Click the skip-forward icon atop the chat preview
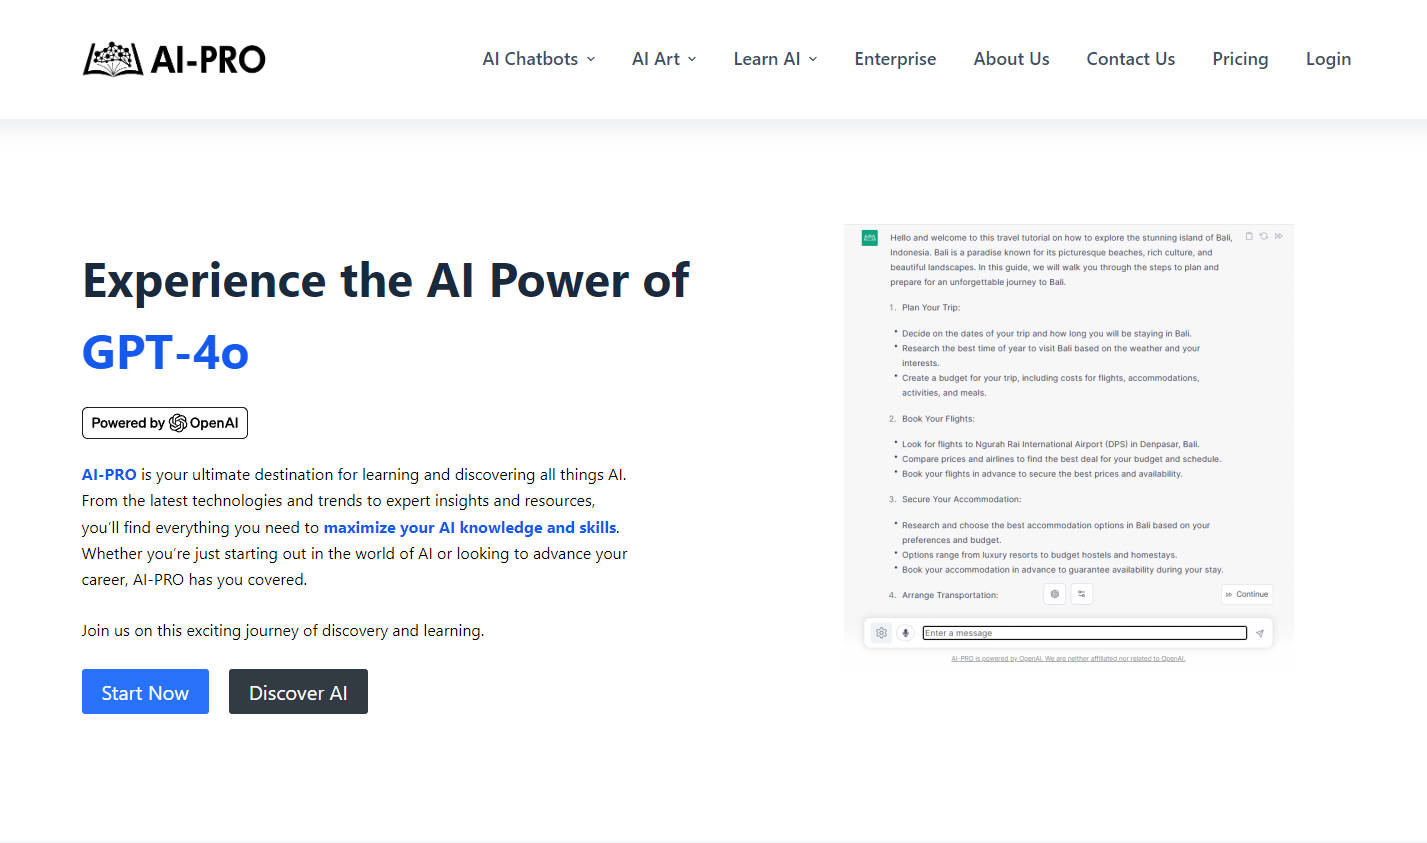 (1278, 236)
